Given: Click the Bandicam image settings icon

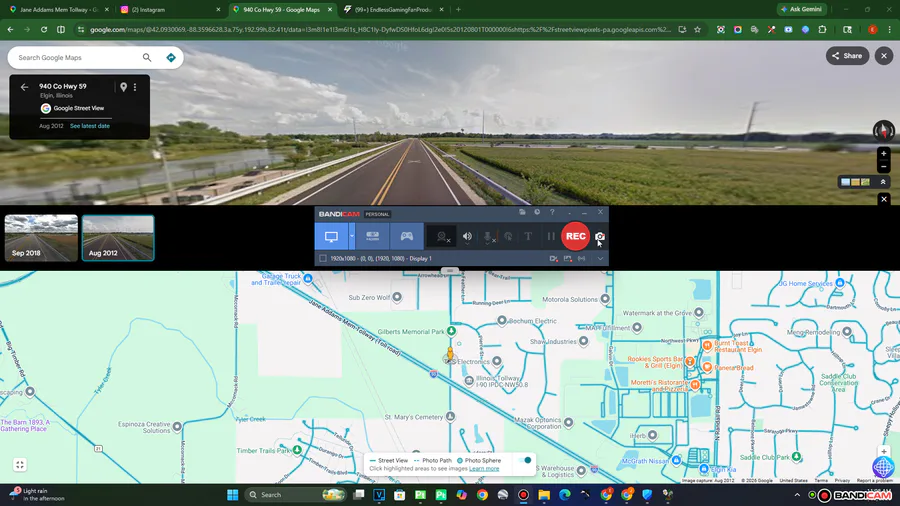Looking at the screenshot, I should [x=568, y=259].
